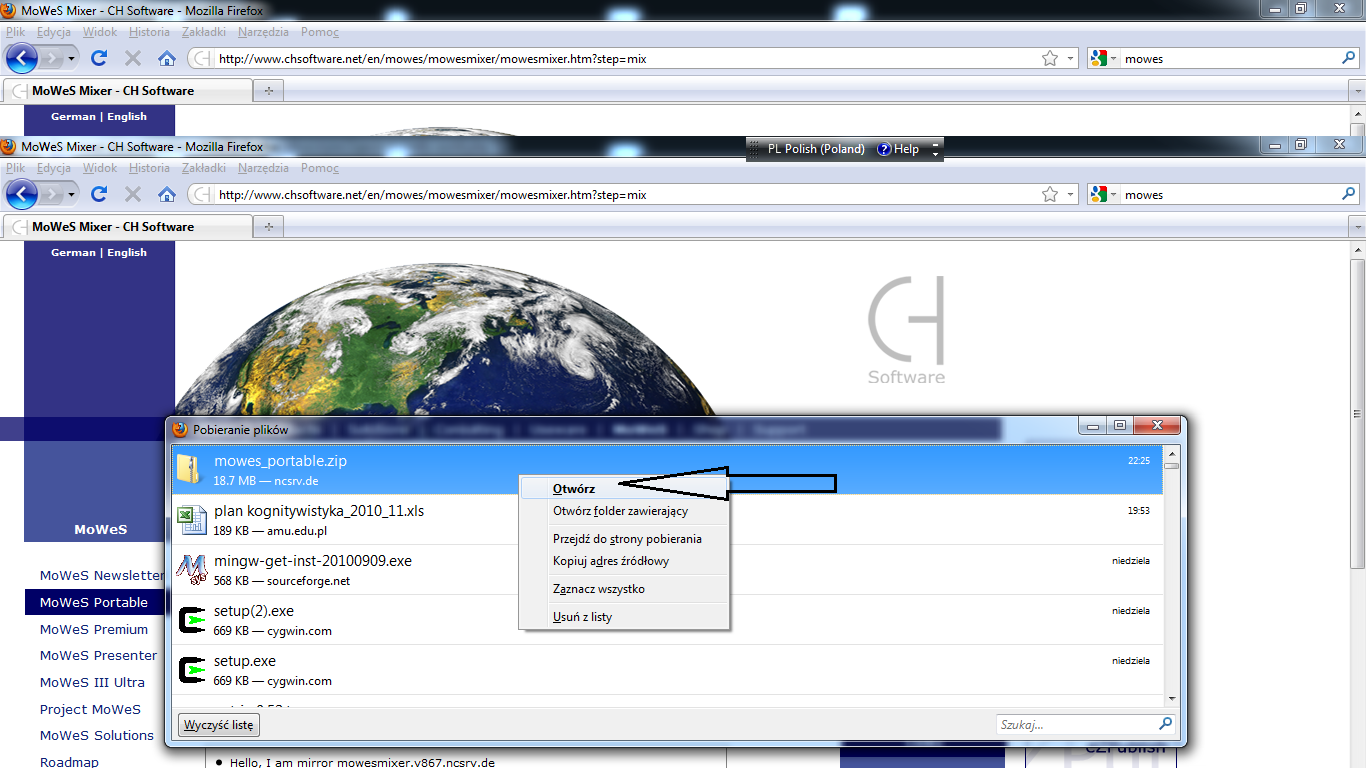Click German link in background Firefox window
The width and height of the screenshot is (1366, 768).
[x=73, y=117]
